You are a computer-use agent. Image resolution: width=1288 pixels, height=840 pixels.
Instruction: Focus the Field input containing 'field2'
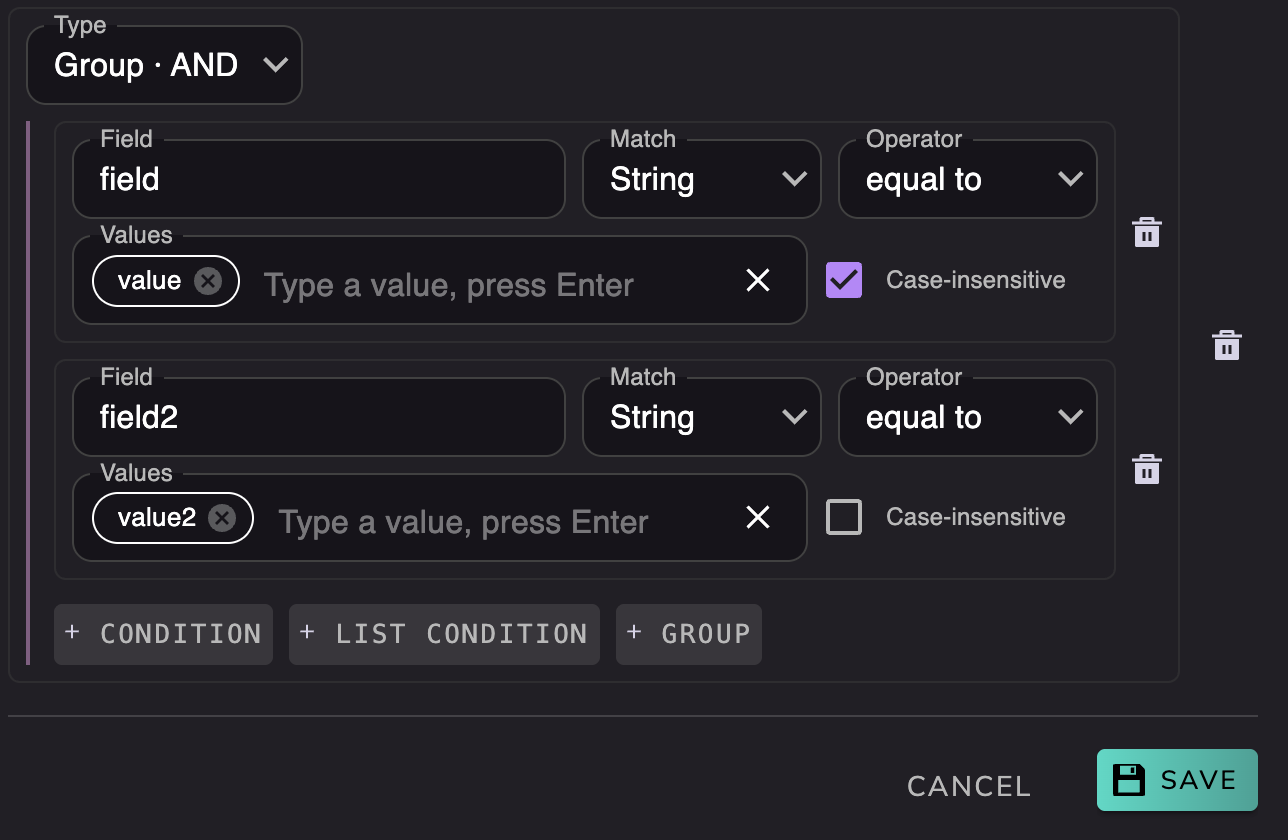coord(319,417)
